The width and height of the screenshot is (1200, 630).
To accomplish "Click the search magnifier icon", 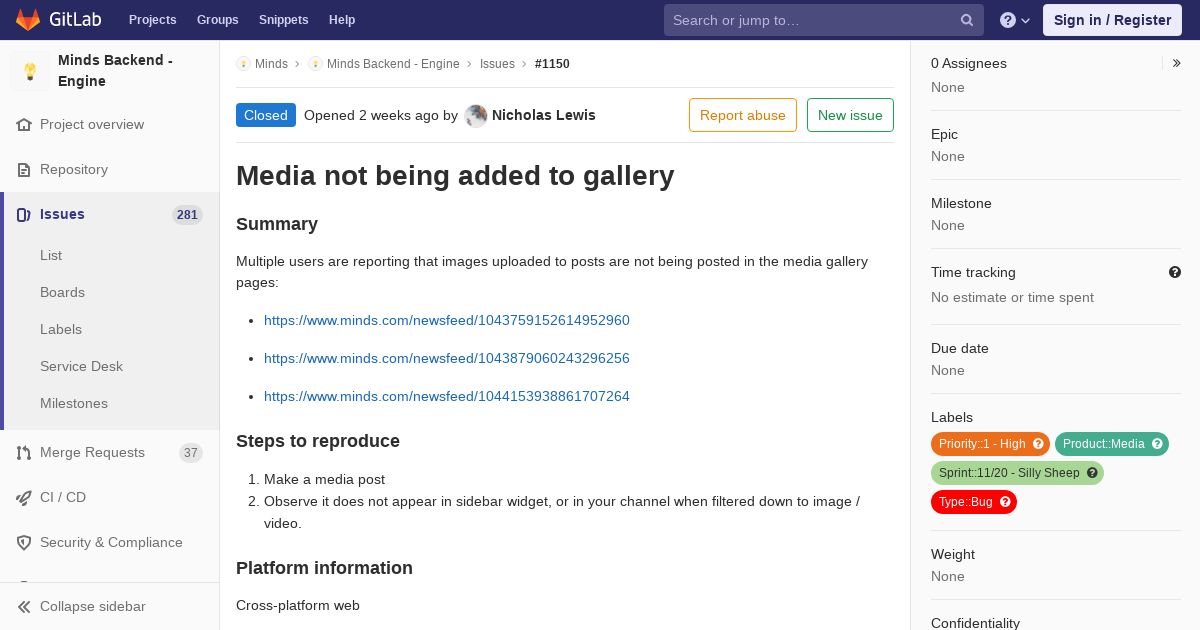I will [x=967, y=20].
